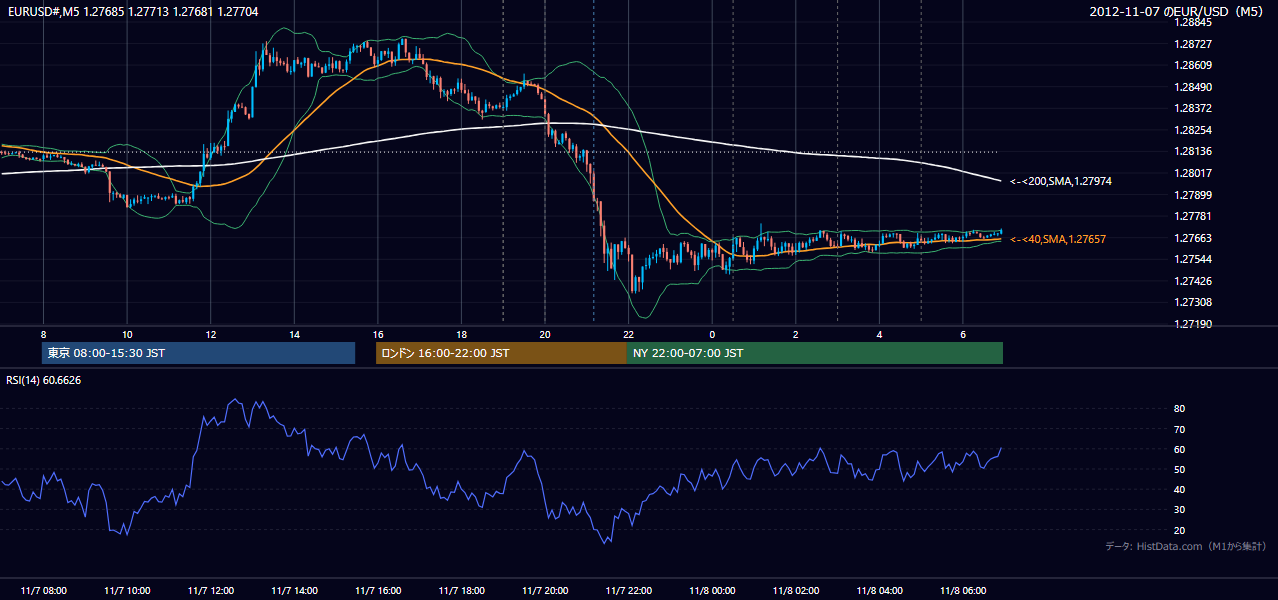This screenshot has height=600, width=1278.
Task: Click hour label 10 under the price chart
Action: pyautogui.click(x=127, y=334)
